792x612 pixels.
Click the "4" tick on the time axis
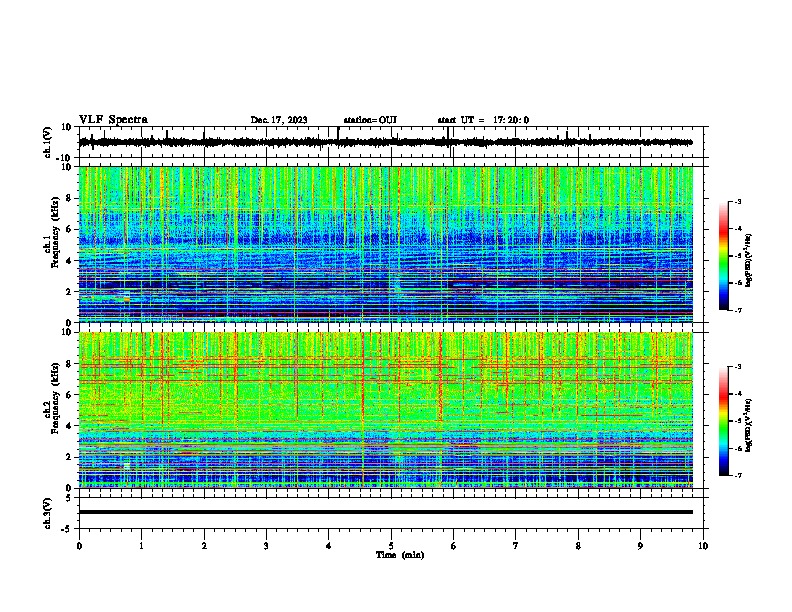[x=329, y=546]
